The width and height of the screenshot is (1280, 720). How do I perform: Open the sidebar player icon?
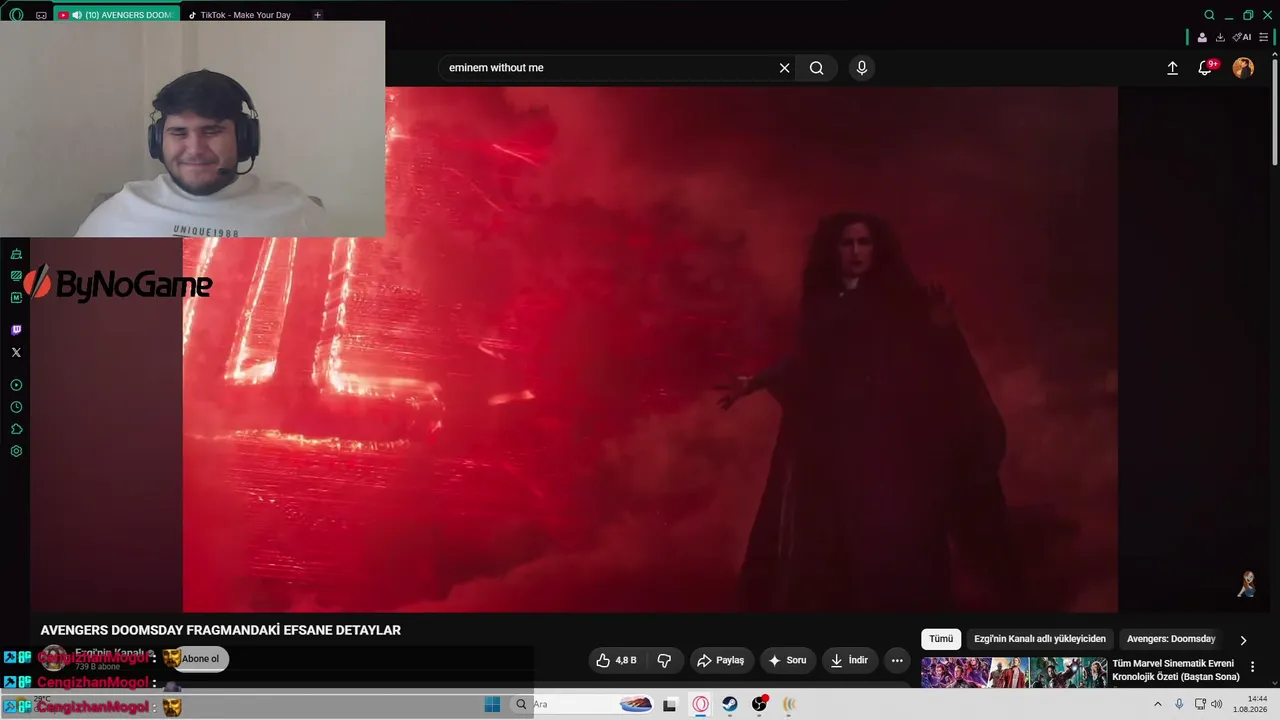pyautogui.click(x=16, y=385)
